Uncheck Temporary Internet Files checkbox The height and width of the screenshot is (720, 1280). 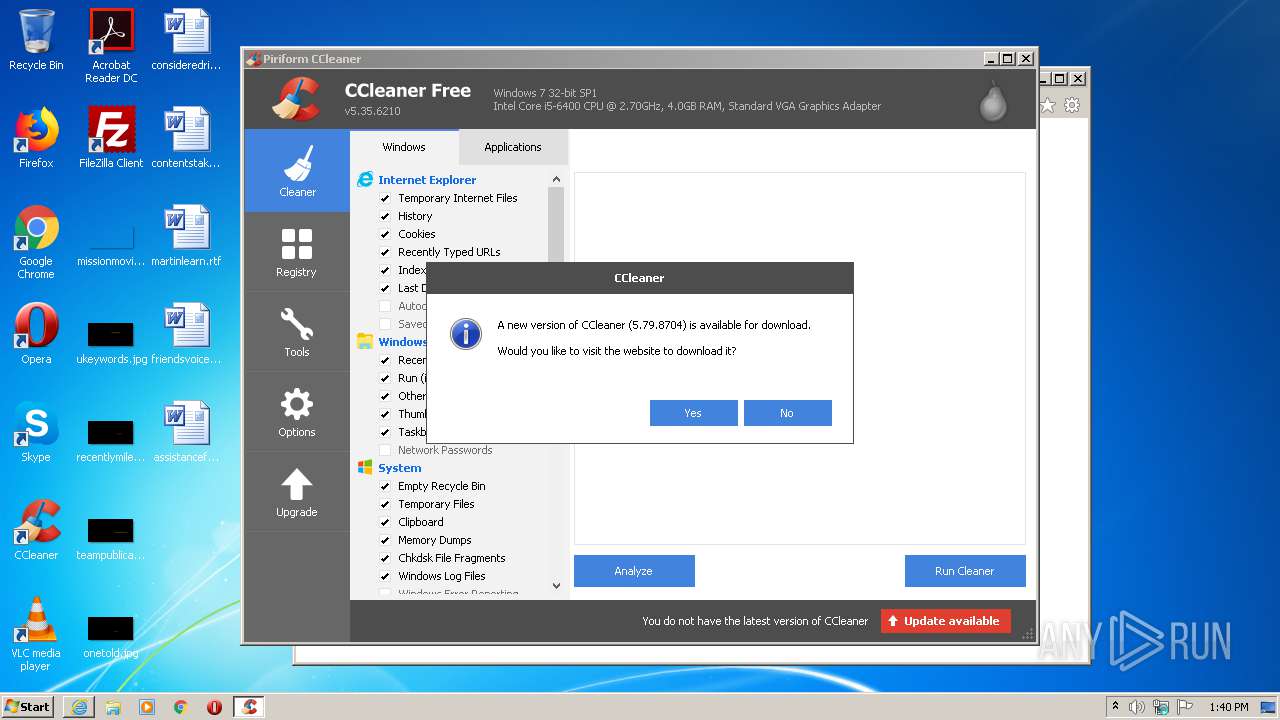pos(385,198)
